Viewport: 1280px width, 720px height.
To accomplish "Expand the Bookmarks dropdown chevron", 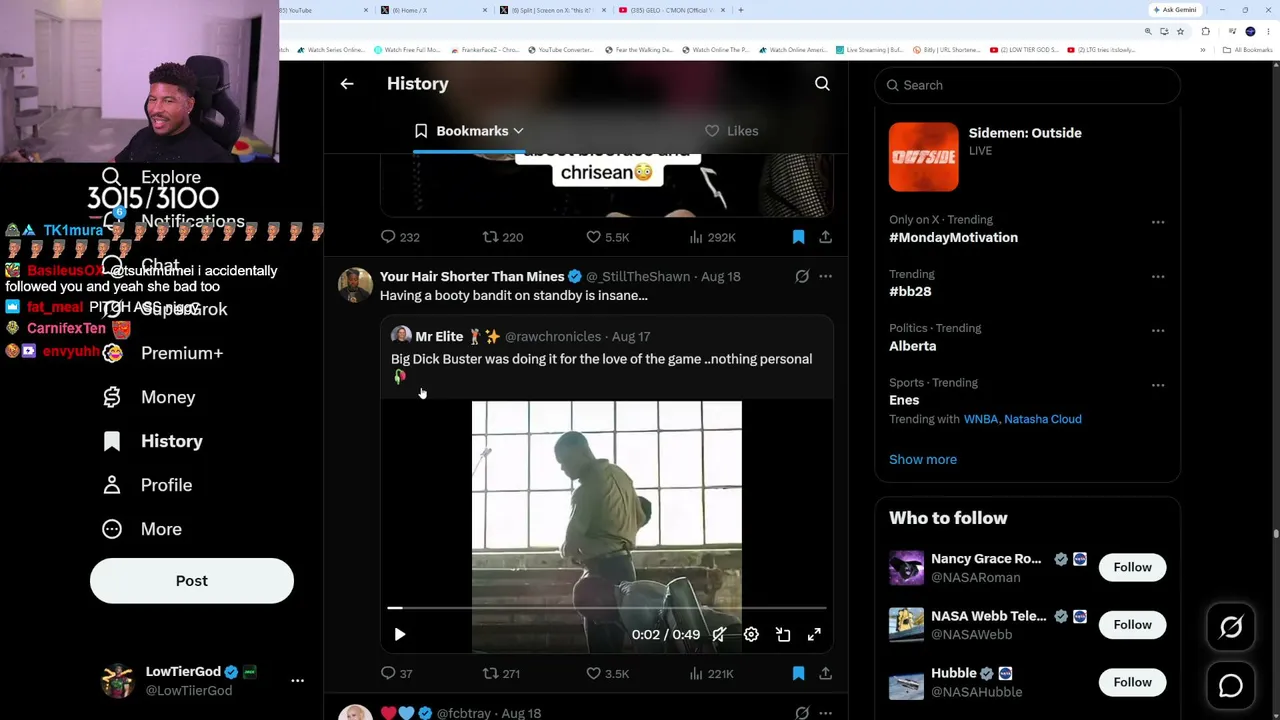I will click(518, 131).
